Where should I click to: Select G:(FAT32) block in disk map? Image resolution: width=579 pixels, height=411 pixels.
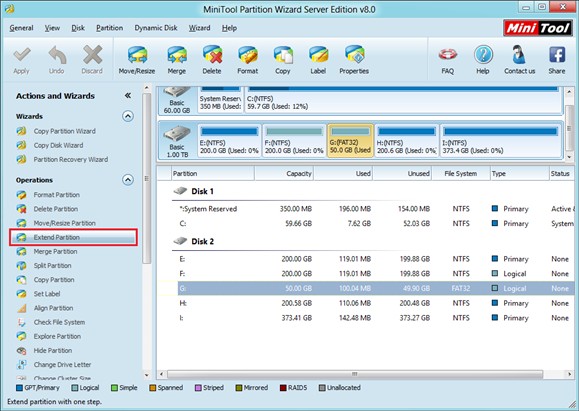tap(350, 141)
